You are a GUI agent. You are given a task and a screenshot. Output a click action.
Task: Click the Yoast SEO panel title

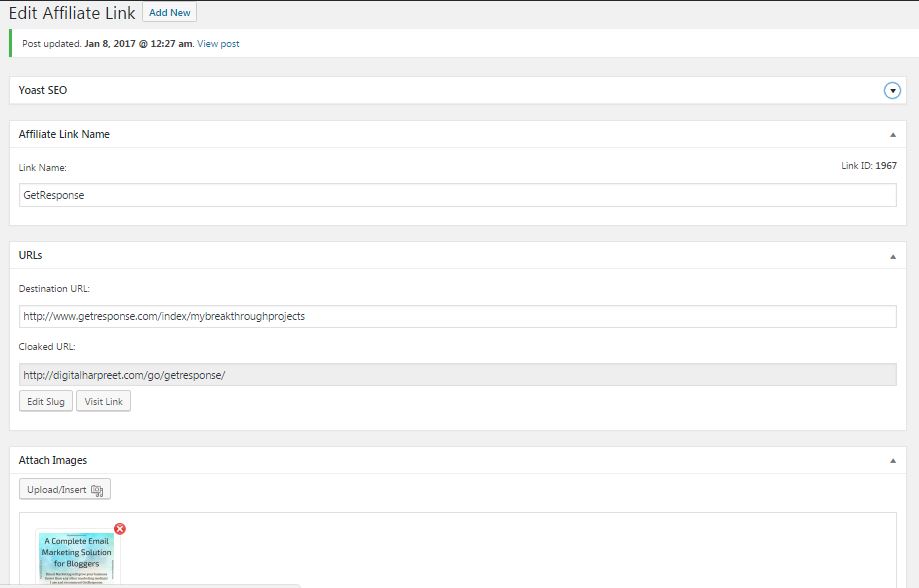point(43,90)
